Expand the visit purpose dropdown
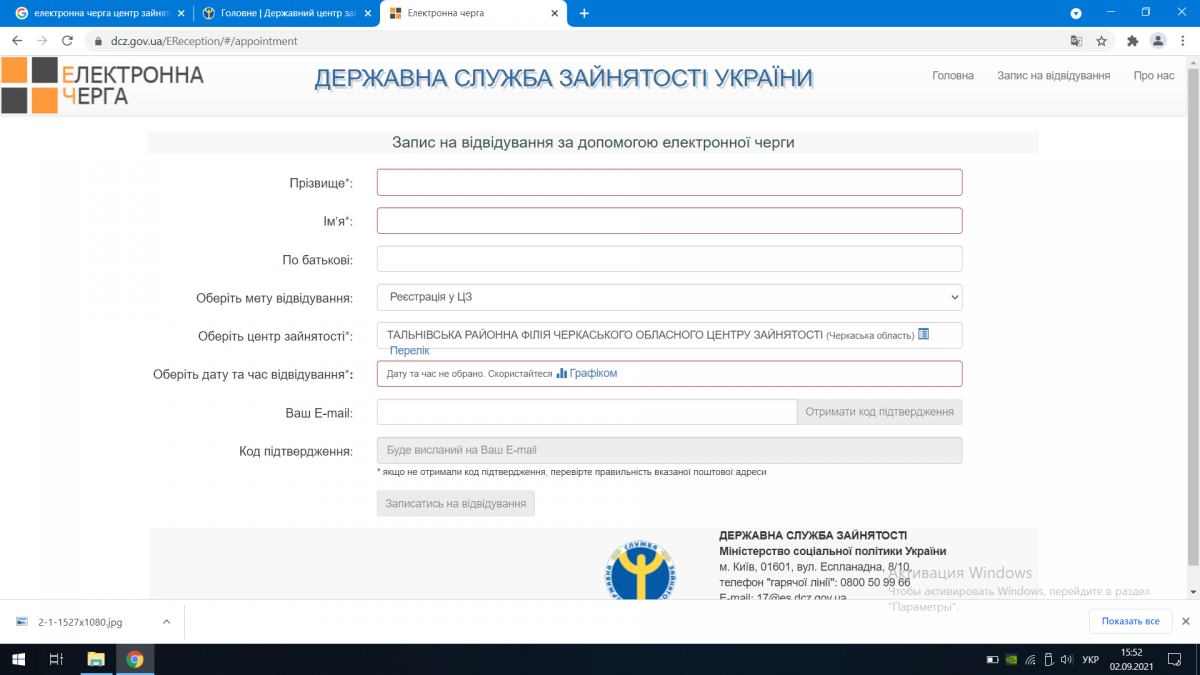This screenshot has width=1200, height=675. pos(669,297)
